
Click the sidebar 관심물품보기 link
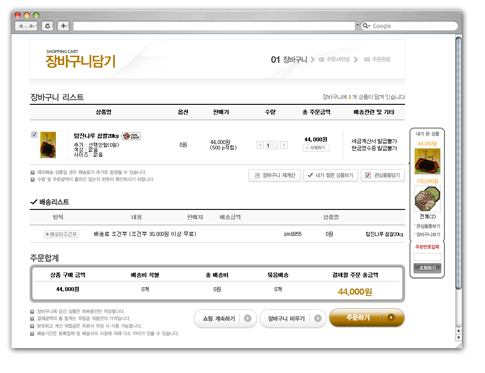point(428,226)
